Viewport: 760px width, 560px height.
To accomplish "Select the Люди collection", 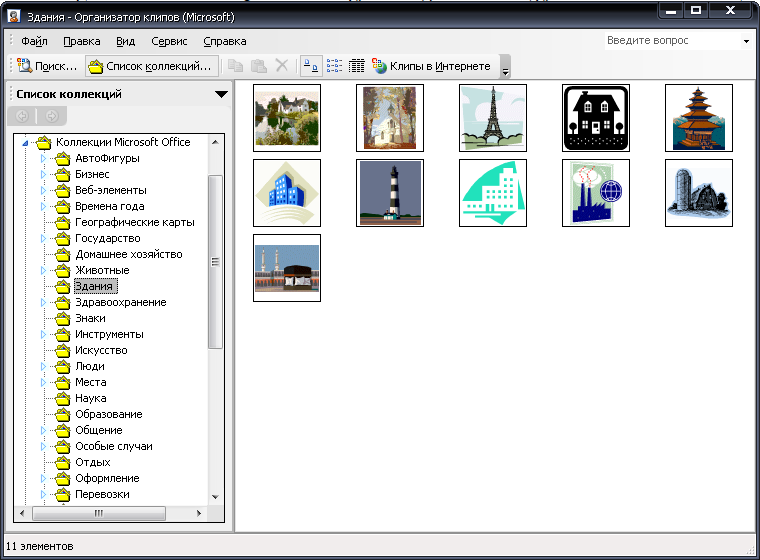I will coord(90,366).
